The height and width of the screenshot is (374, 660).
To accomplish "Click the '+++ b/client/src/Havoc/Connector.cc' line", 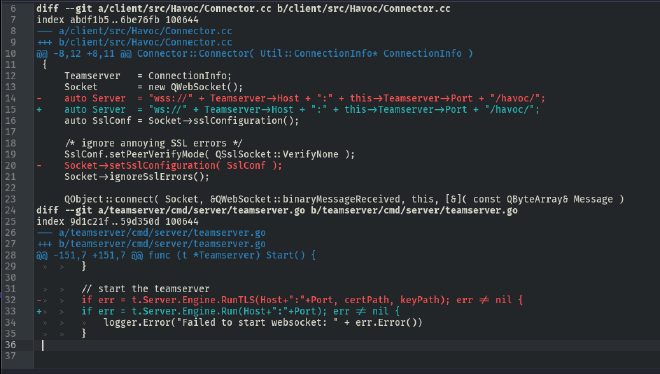I will [134, 42].
